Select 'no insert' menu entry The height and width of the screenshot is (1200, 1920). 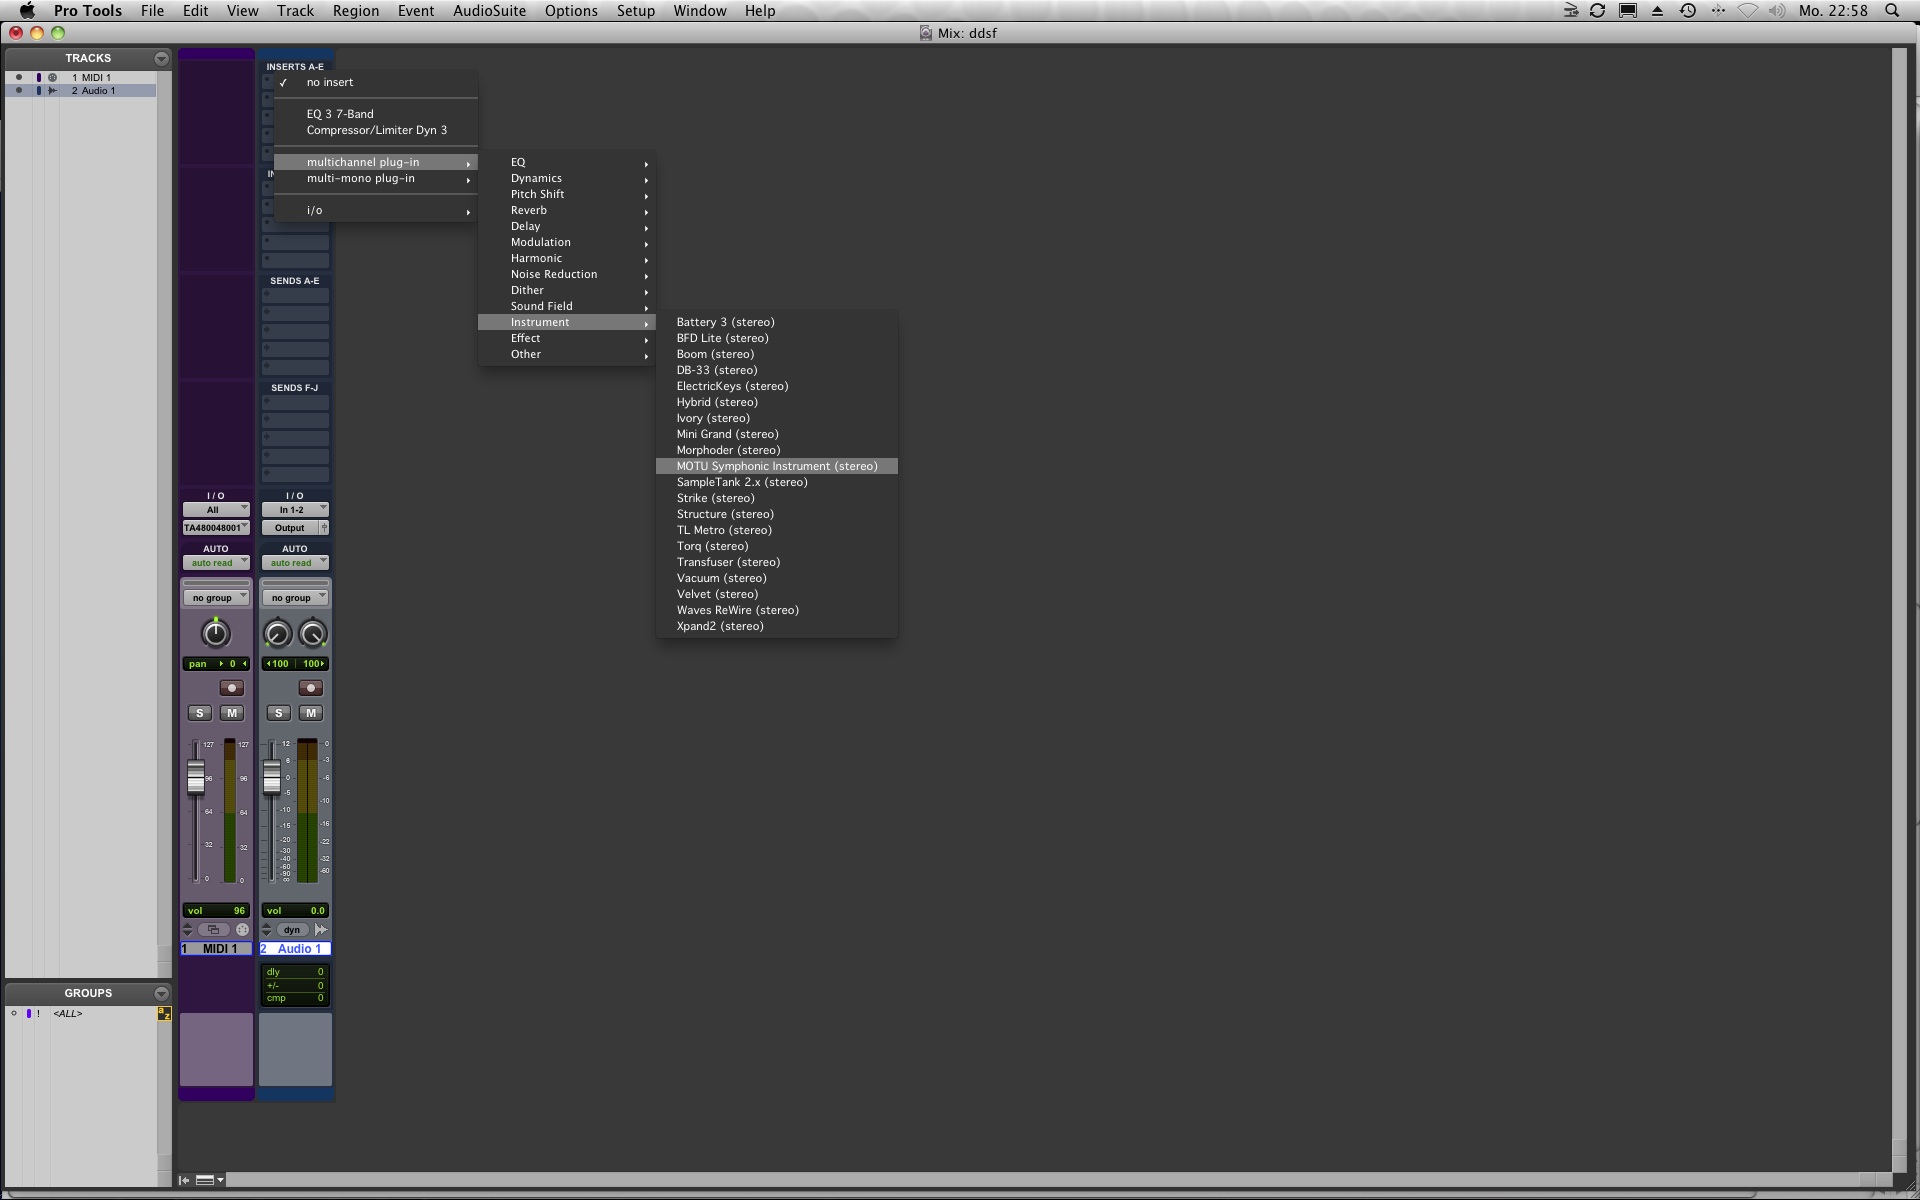[x=376, y=82]
